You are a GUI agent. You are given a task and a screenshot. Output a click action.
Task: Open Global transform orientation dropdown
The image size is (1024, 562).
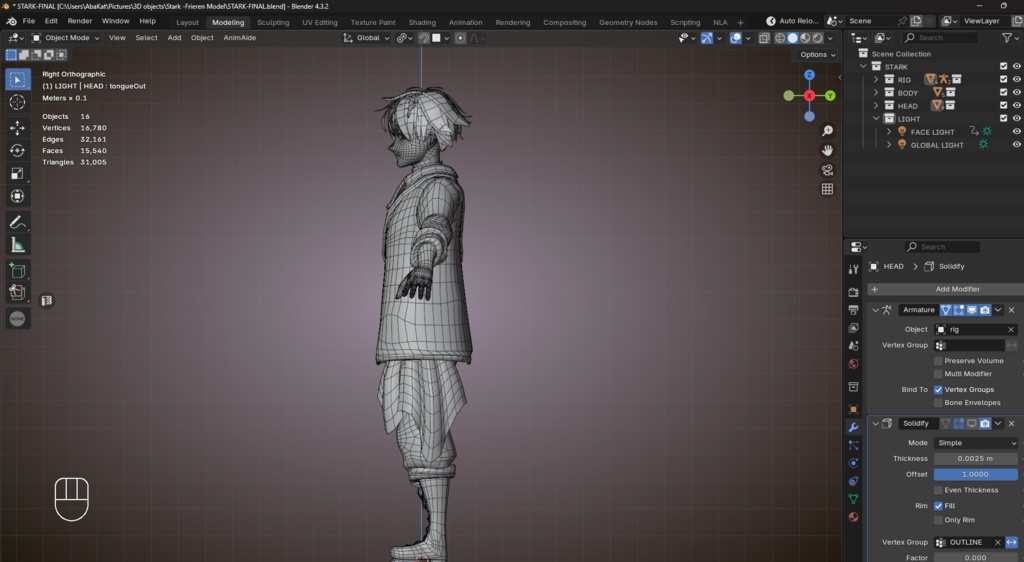[367, 38]
